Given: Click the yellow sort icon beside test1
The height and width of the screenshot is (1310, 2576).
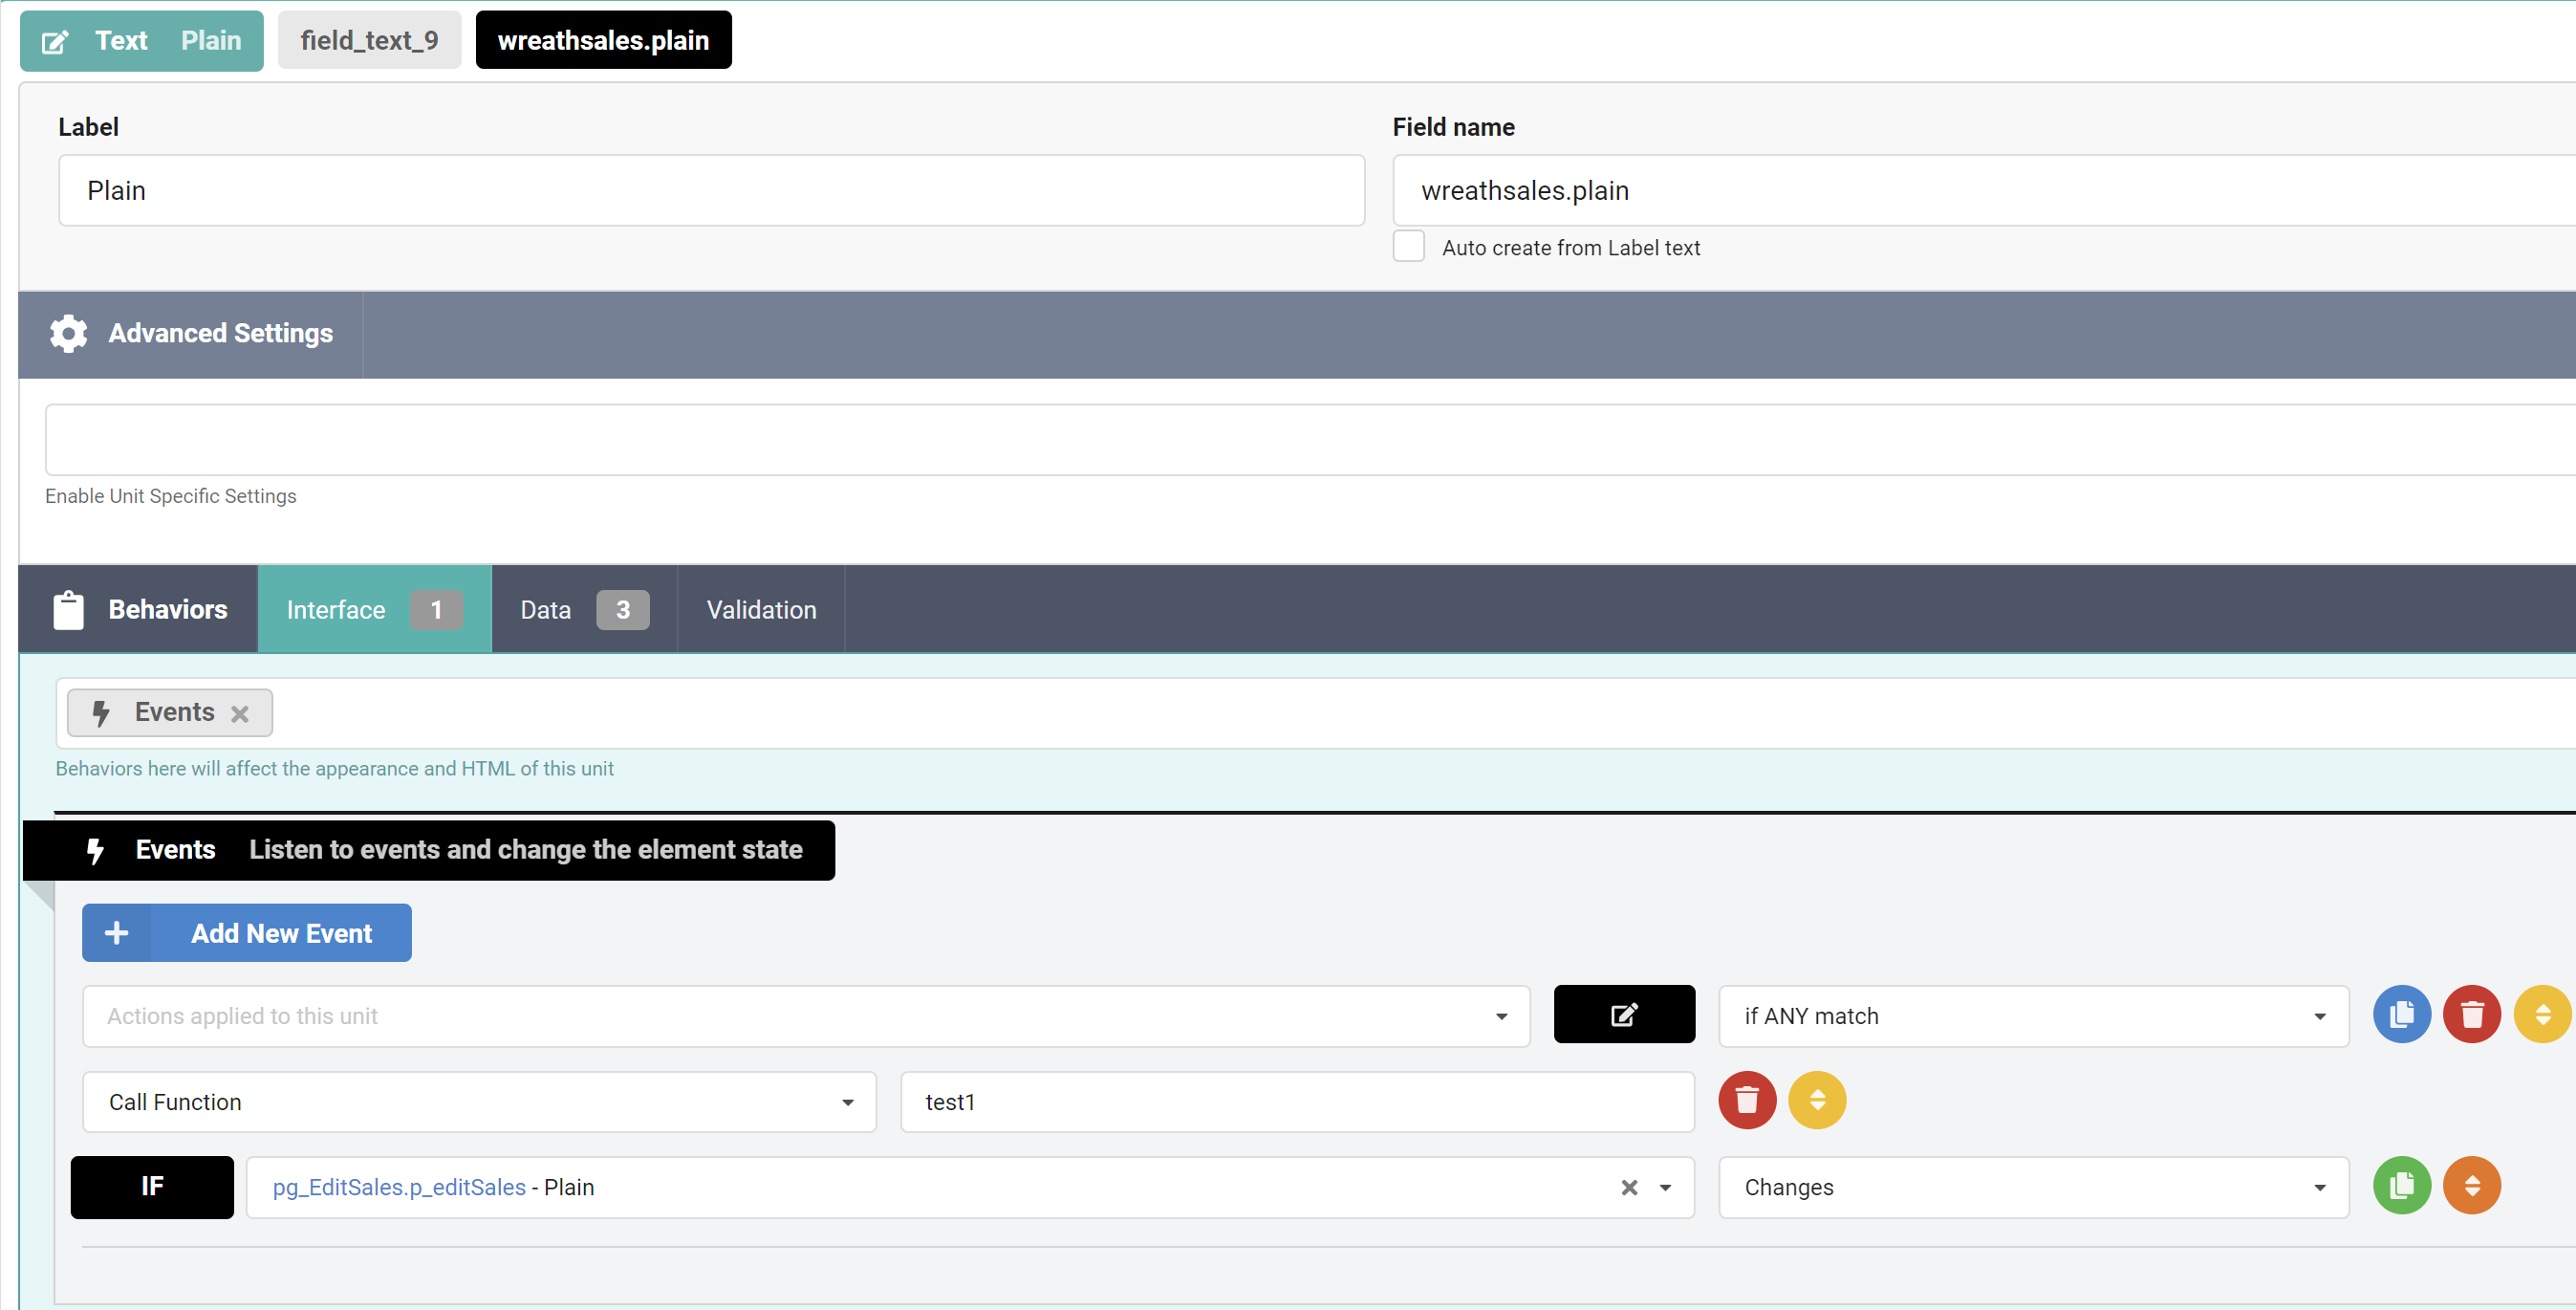Looking at the screenshot, I should tap(1816, 1100).
